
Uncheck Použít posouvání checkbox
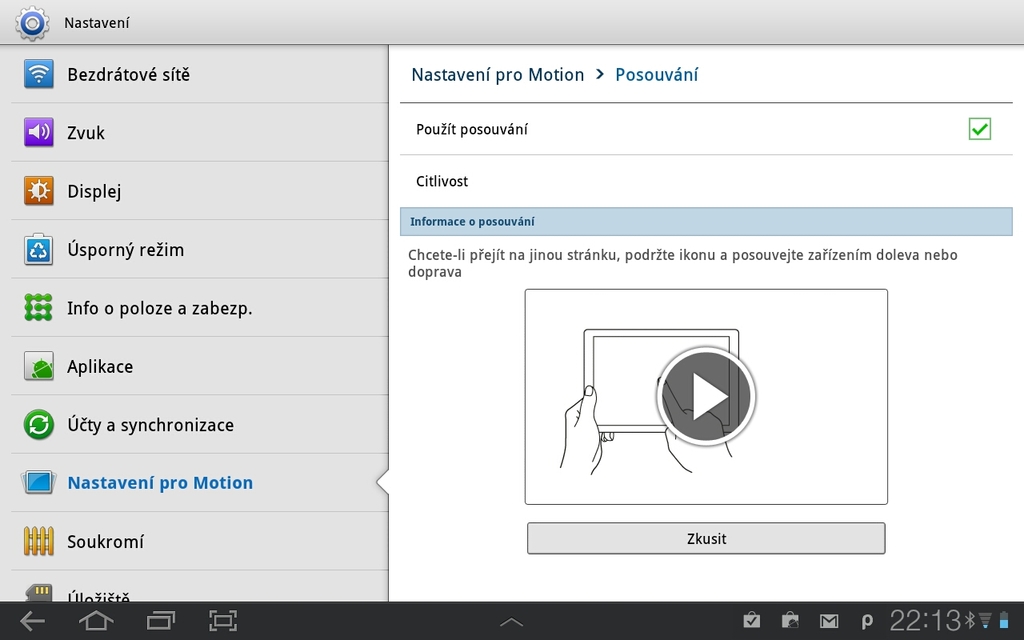click(x=979, y=128)
